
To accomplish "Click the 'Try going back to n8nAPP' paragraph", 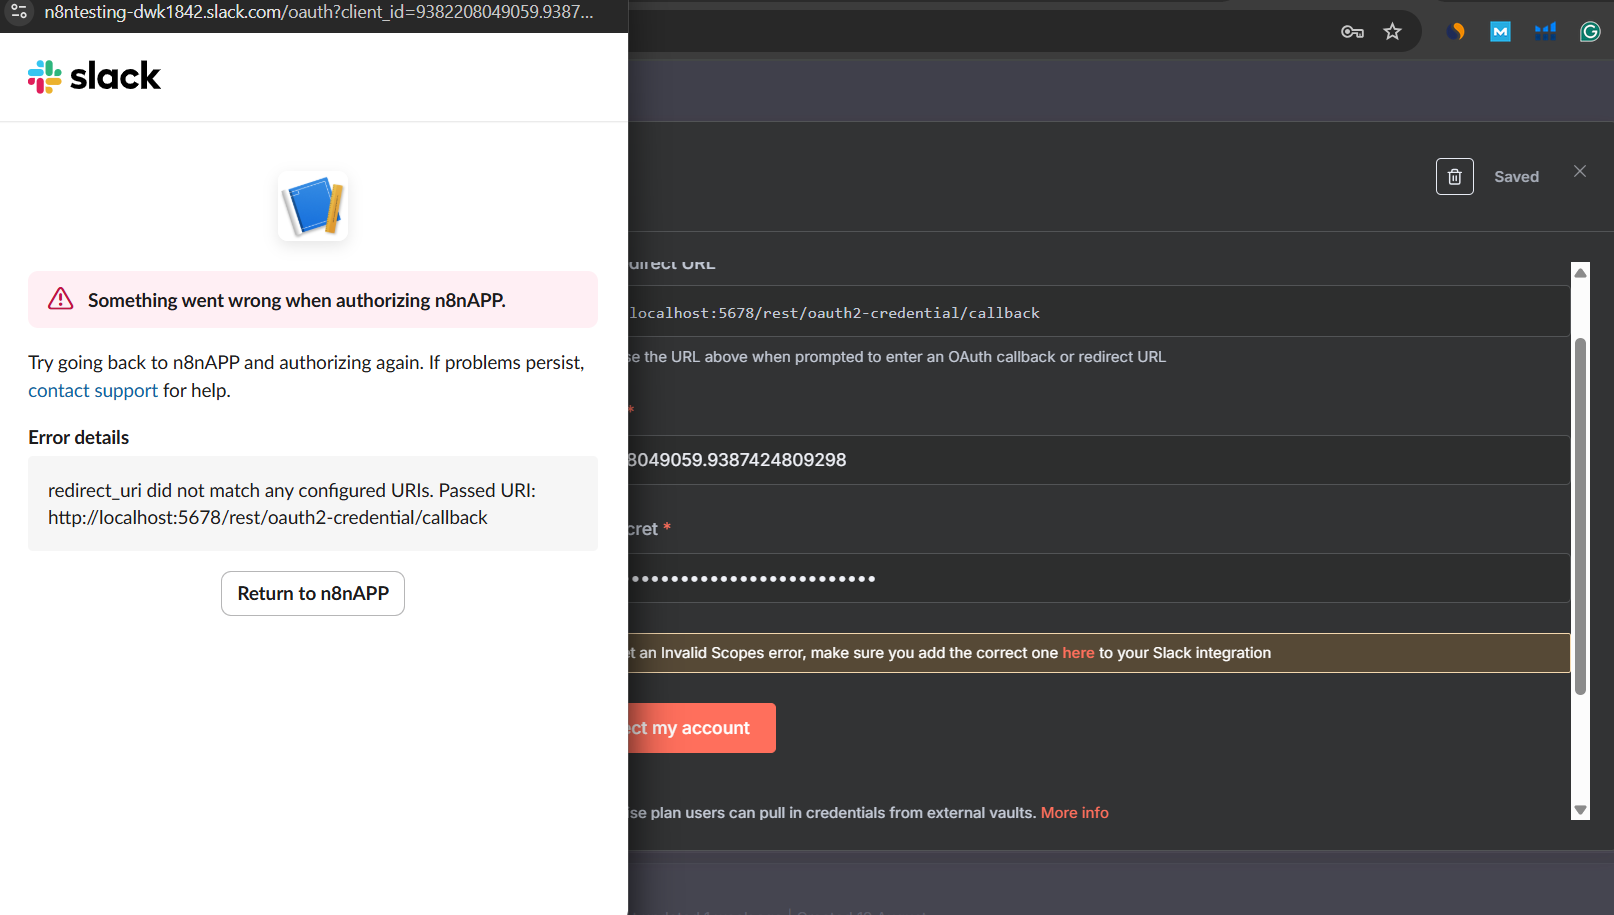I will pyautogui.click(x=306, y=376).
